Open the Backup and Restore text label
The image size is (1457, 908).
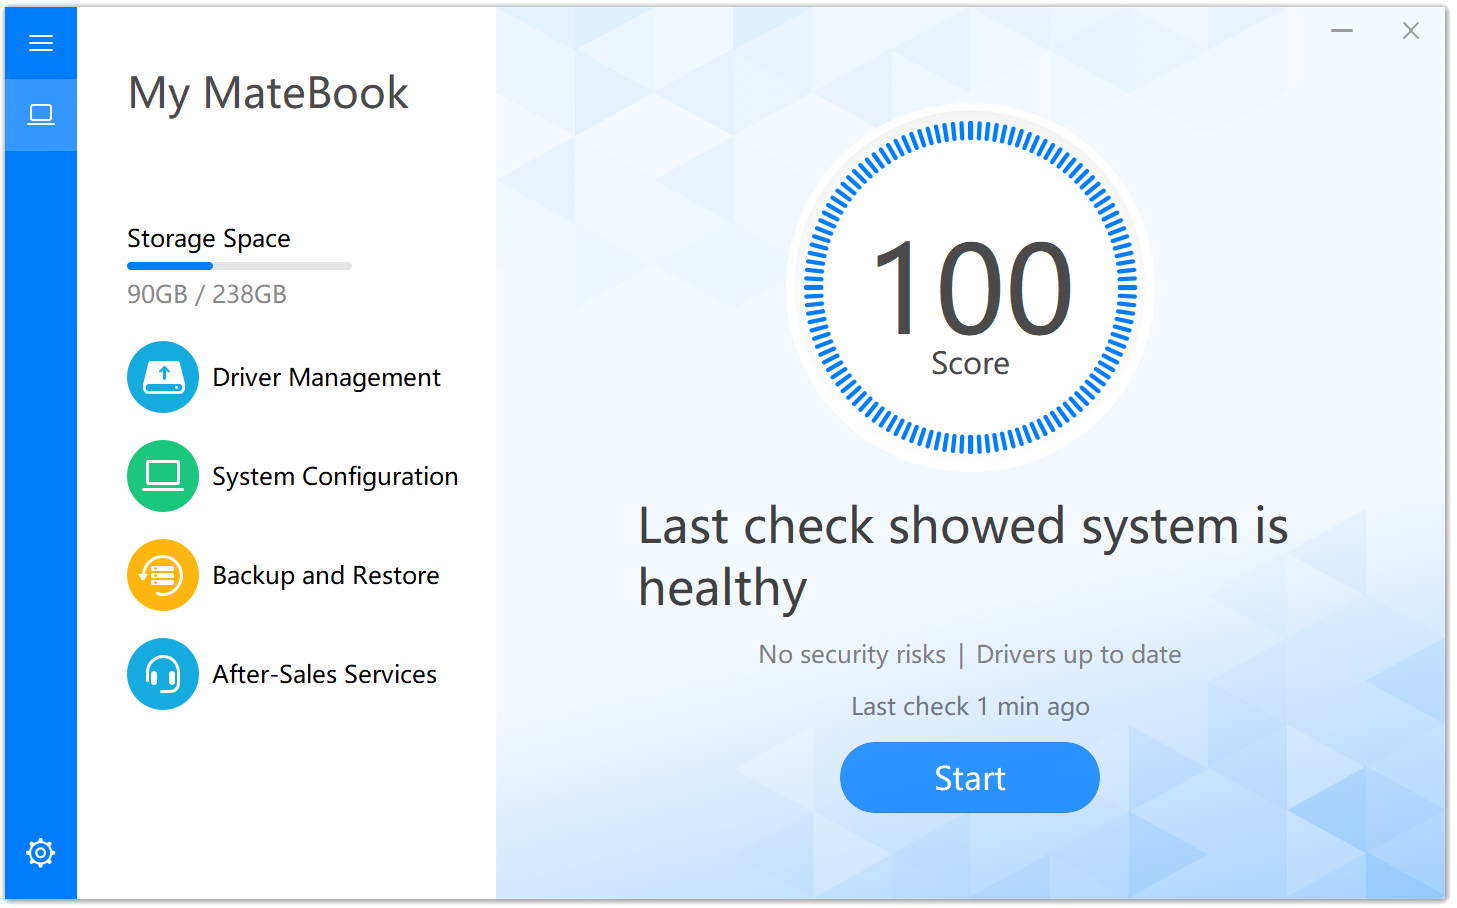click(326, 575)
